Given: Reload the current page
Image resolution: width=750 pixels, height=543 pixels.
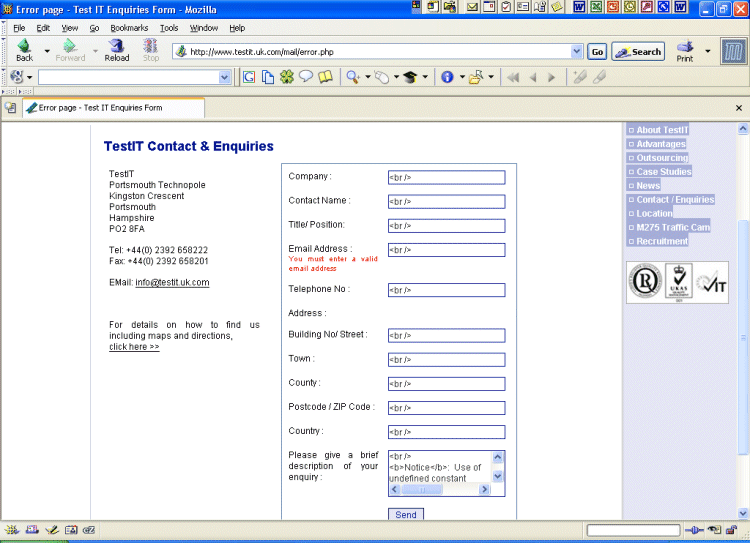Looking at the screenshot, I should (117, 50).
